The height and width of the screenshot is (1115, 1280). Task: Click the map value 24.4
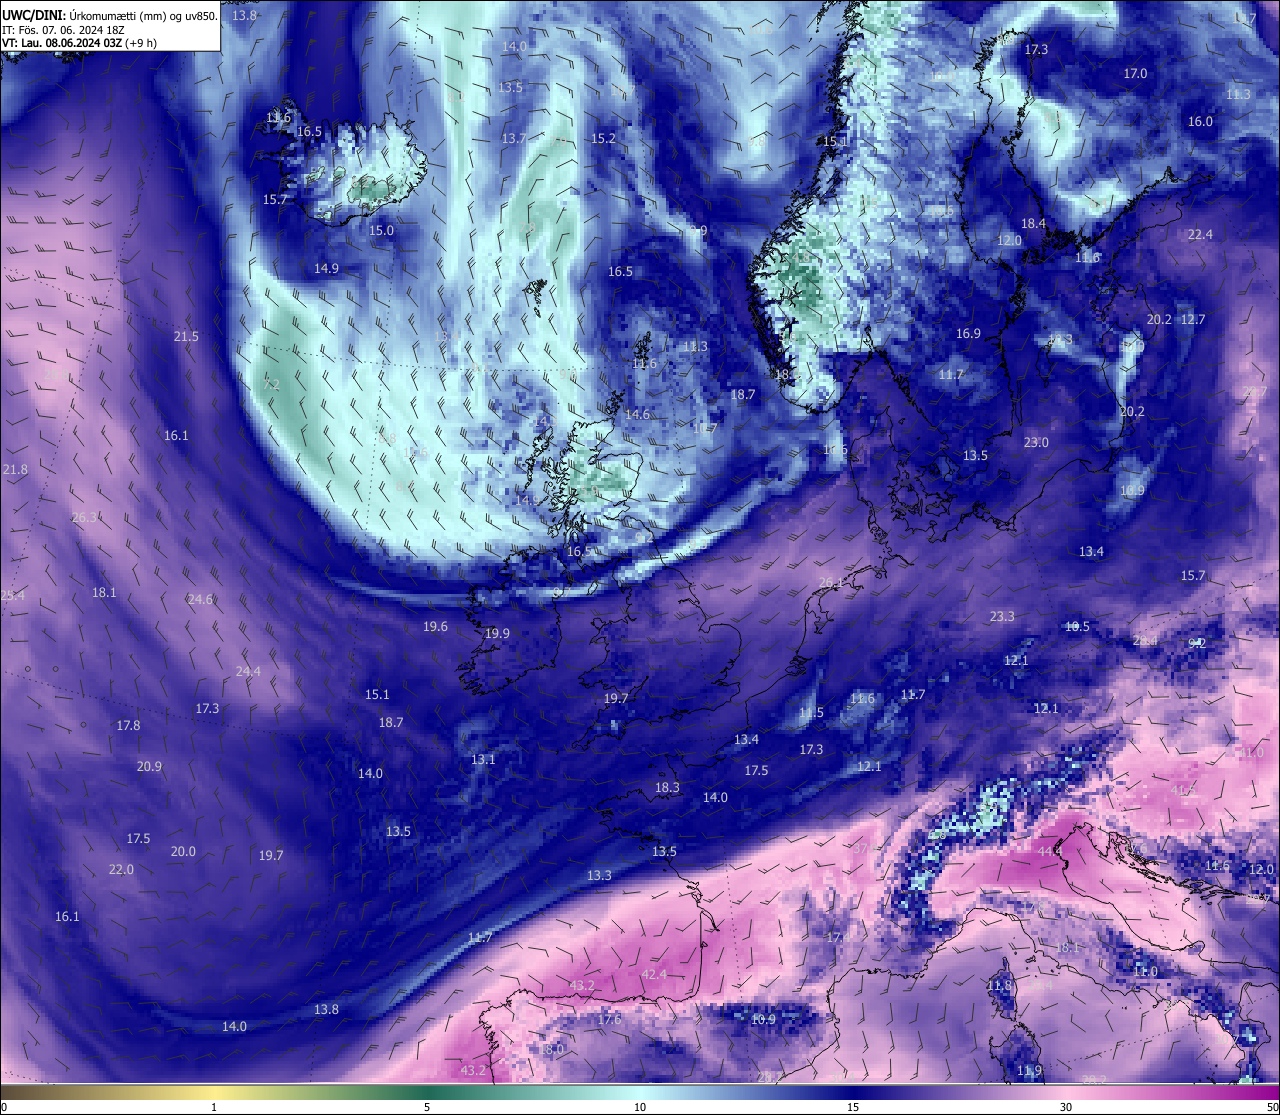coord(248,672)
